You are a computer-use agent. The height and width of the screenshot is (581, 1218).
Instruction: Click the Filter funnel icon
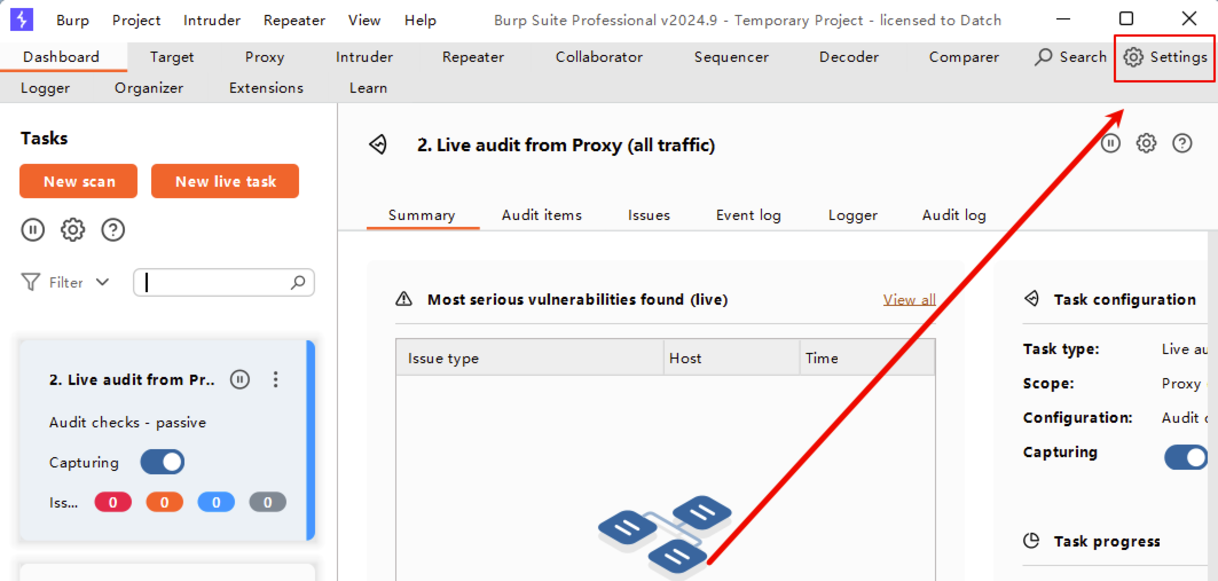point(31,282)
